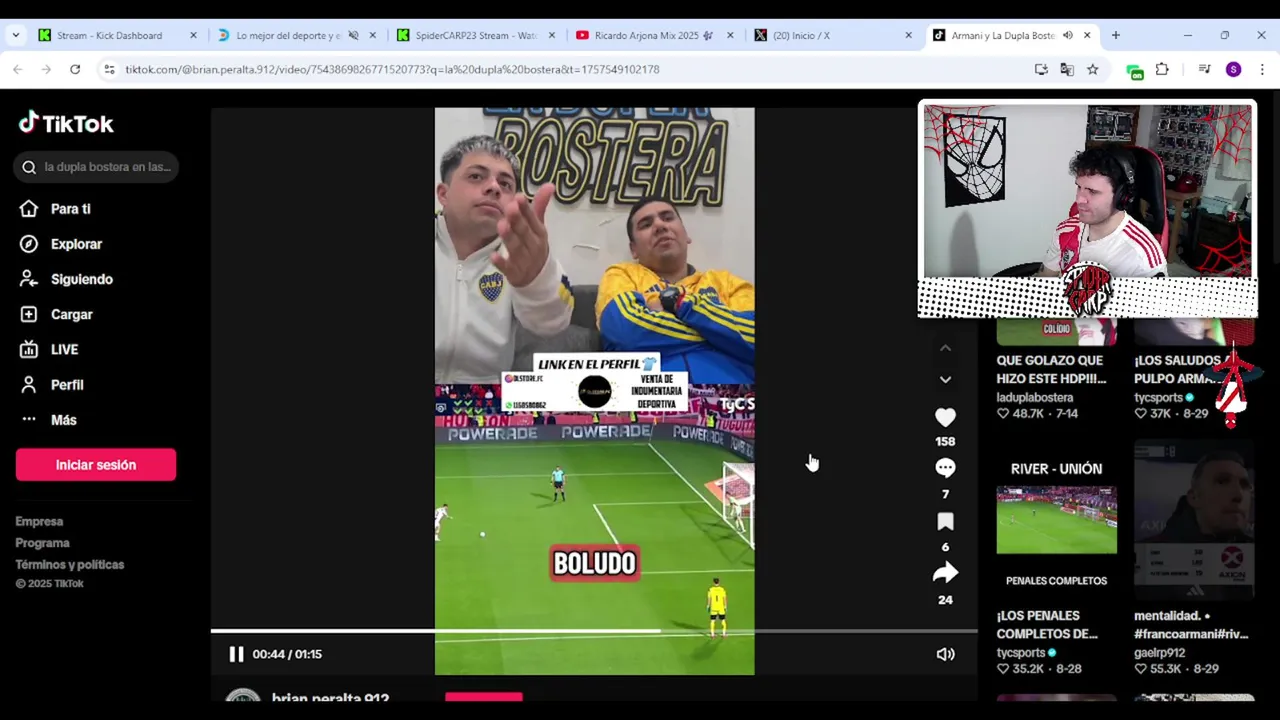
Task: Reload the current page
Action: tap(75, 69)
